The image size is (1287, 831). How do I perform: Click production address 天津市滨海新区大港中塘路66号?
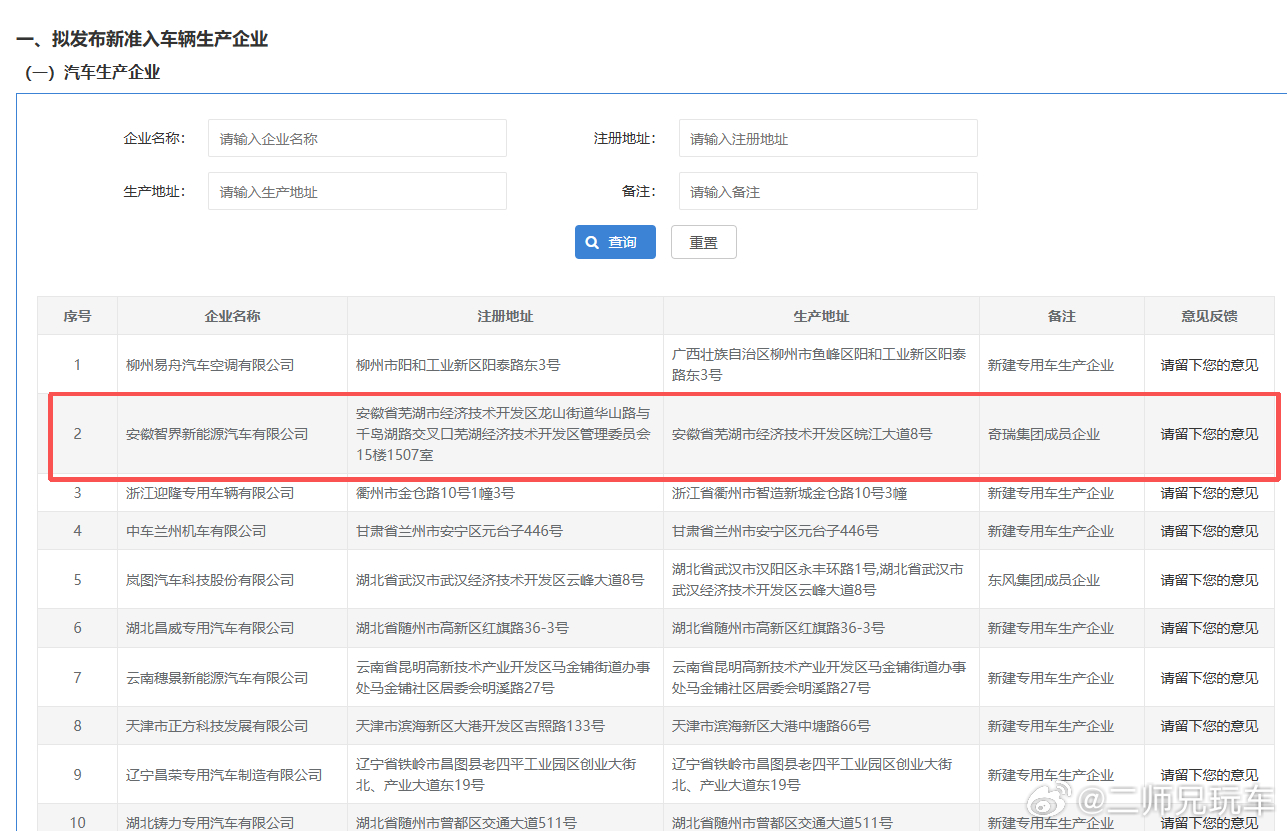click(x=771, y=726)
